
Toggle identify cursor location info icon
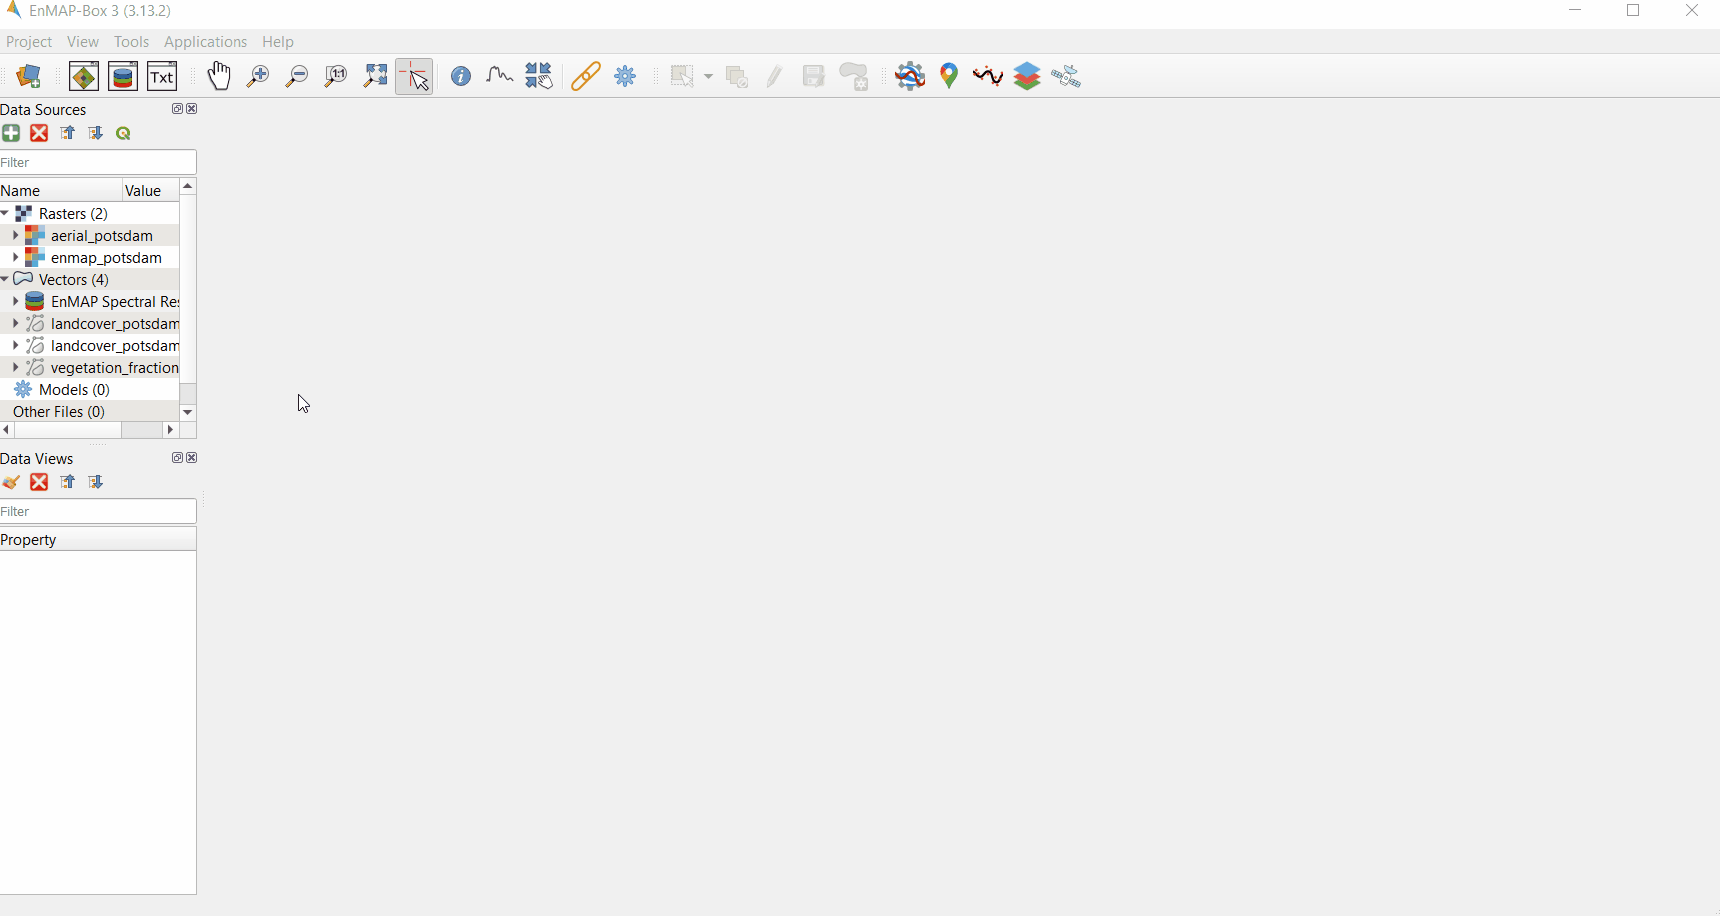461,77
